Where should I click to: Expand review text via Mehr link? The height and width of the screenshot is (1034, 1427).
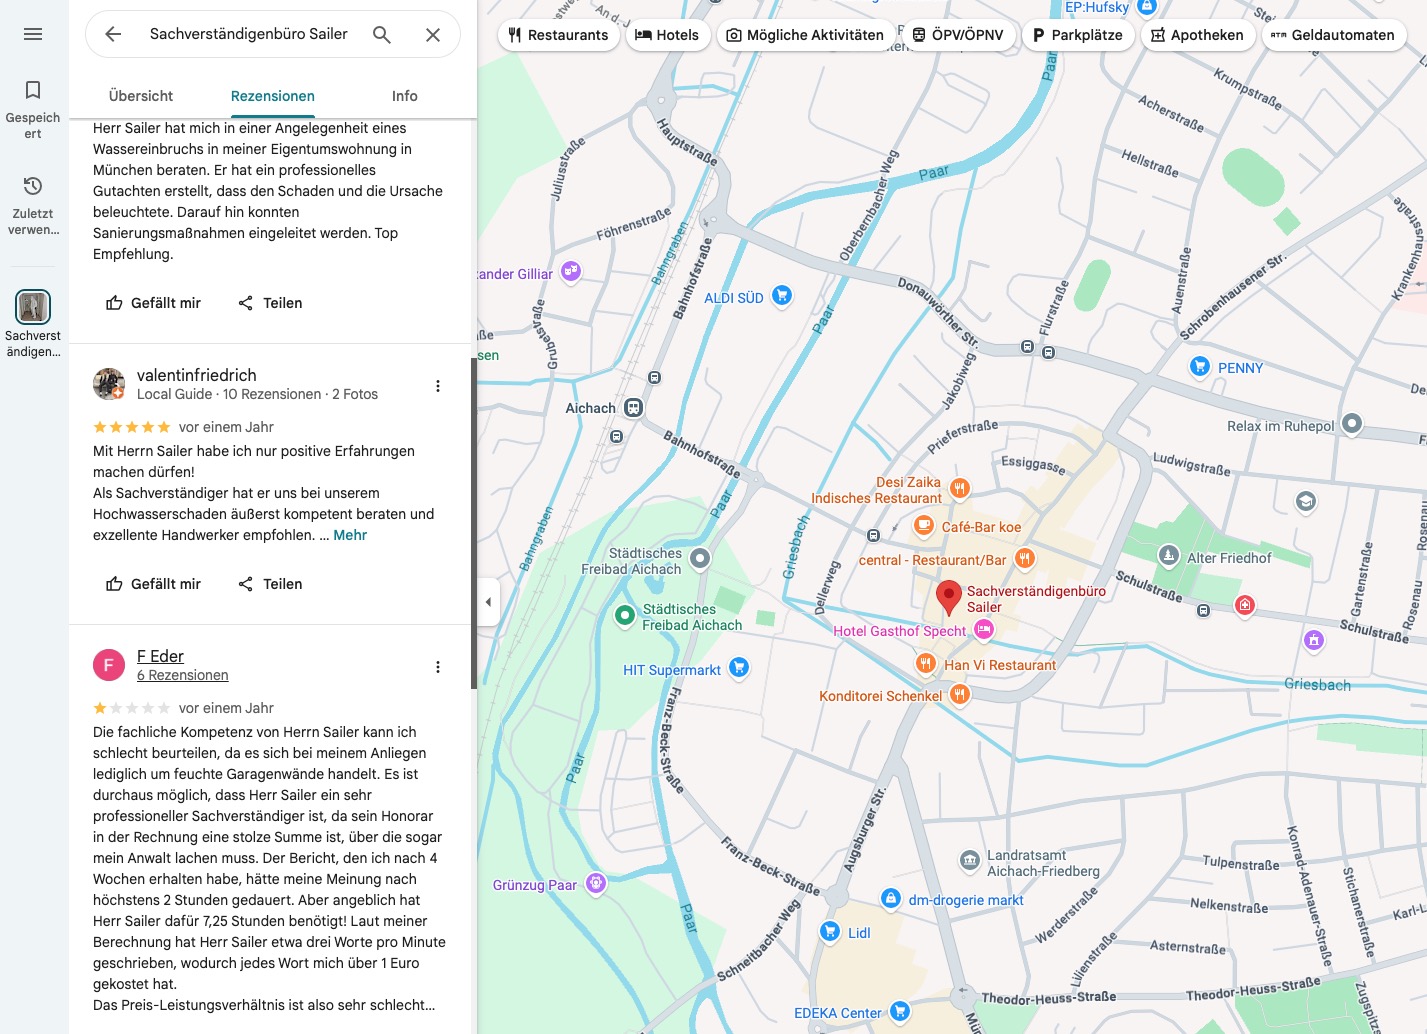tap(350, 535)
